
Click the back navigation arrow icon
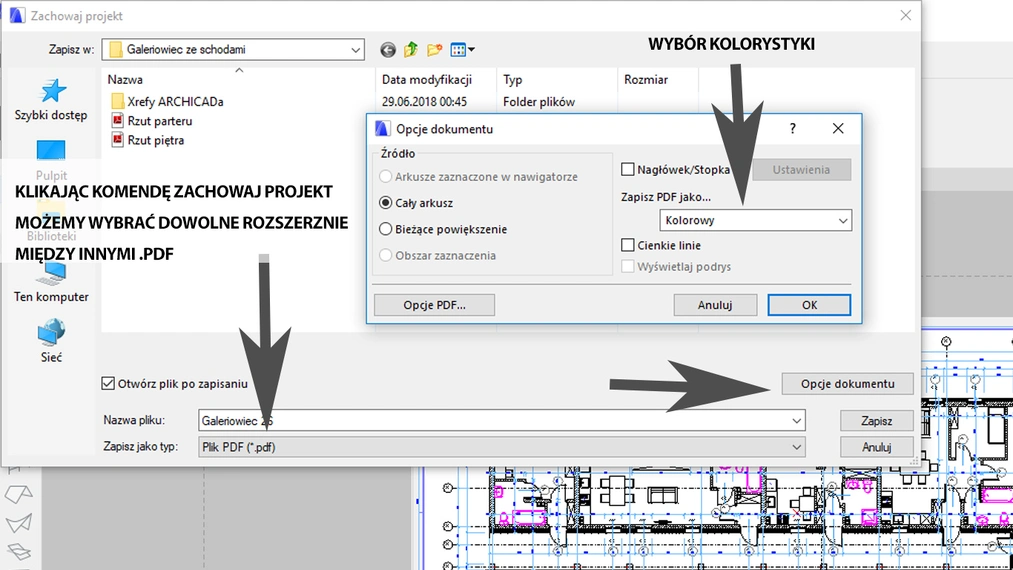[388, 49]
